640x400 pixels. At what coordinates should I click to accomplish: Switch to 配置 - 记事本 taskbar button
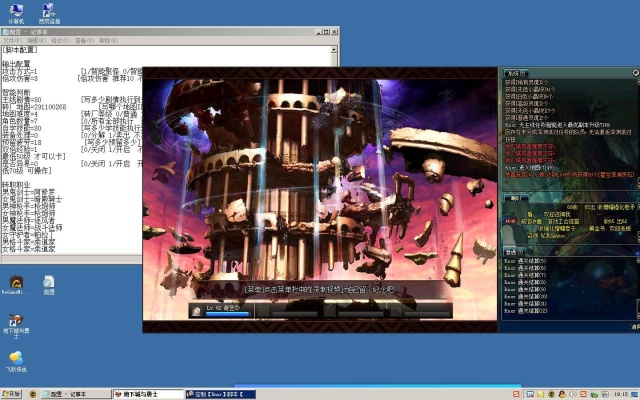tap(76, 394)
